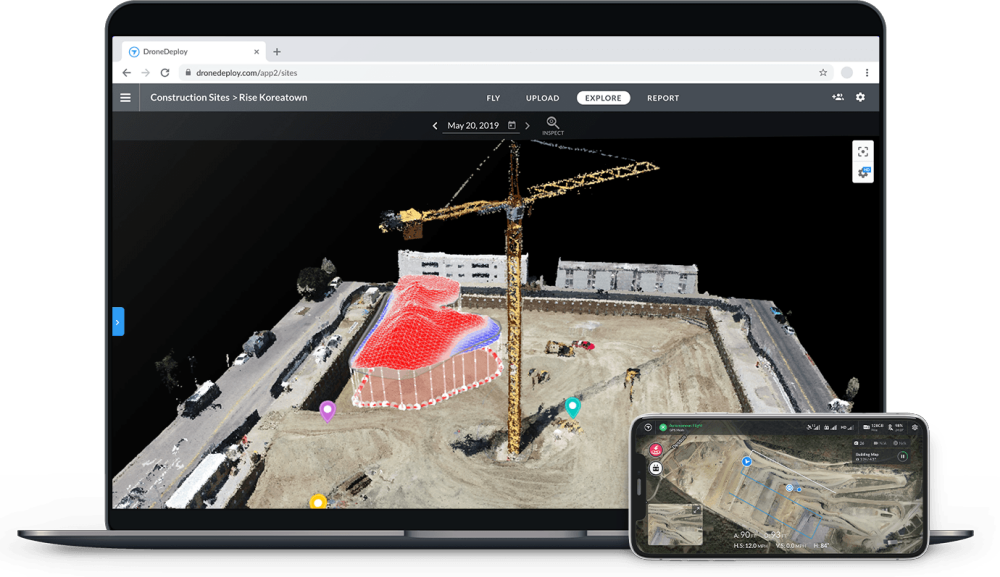The image size is (1000, 577).
Task: Switch to the Upload tab
Action: 542,98
